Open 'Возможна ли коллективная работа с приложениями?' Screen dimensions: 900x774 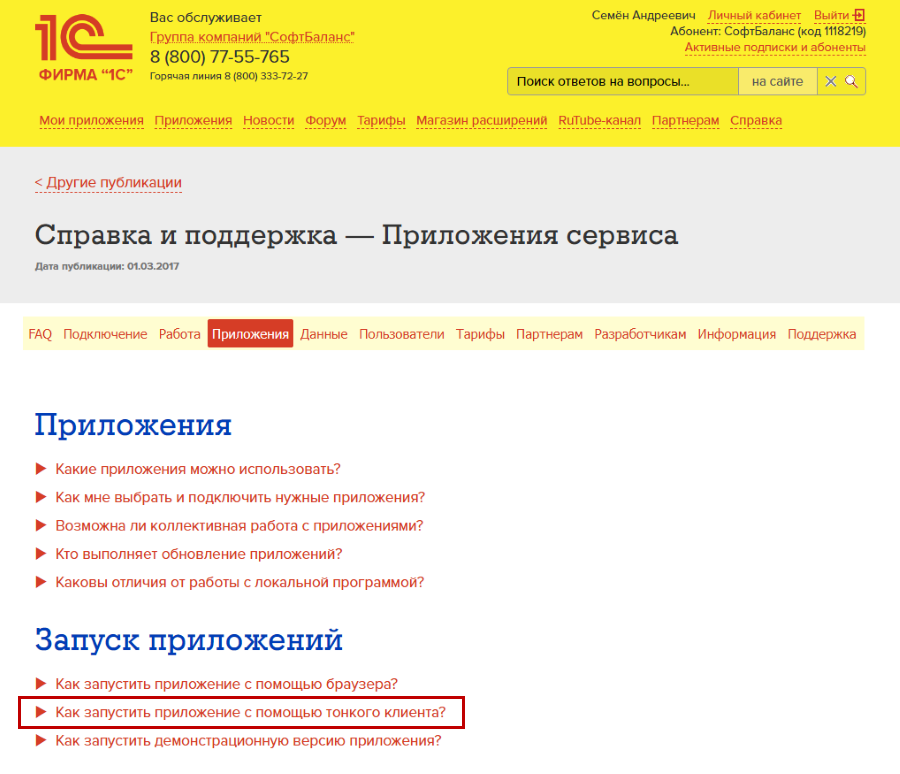click(x=239, y=525)
